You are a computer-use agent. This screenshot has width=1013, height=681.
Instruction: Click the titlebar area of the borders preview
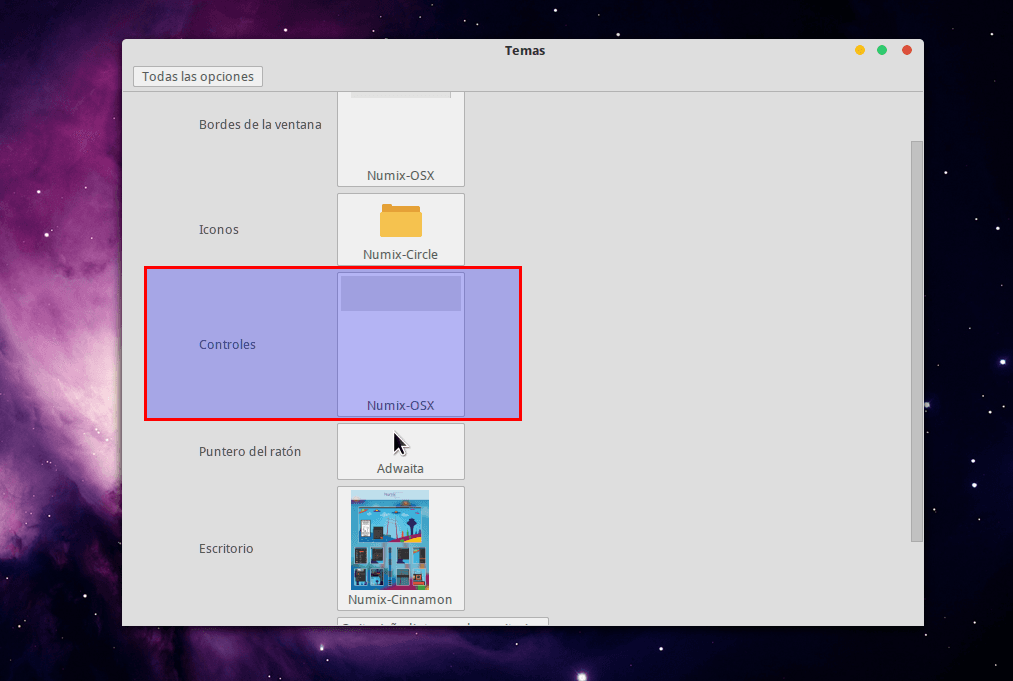[400, 95]
